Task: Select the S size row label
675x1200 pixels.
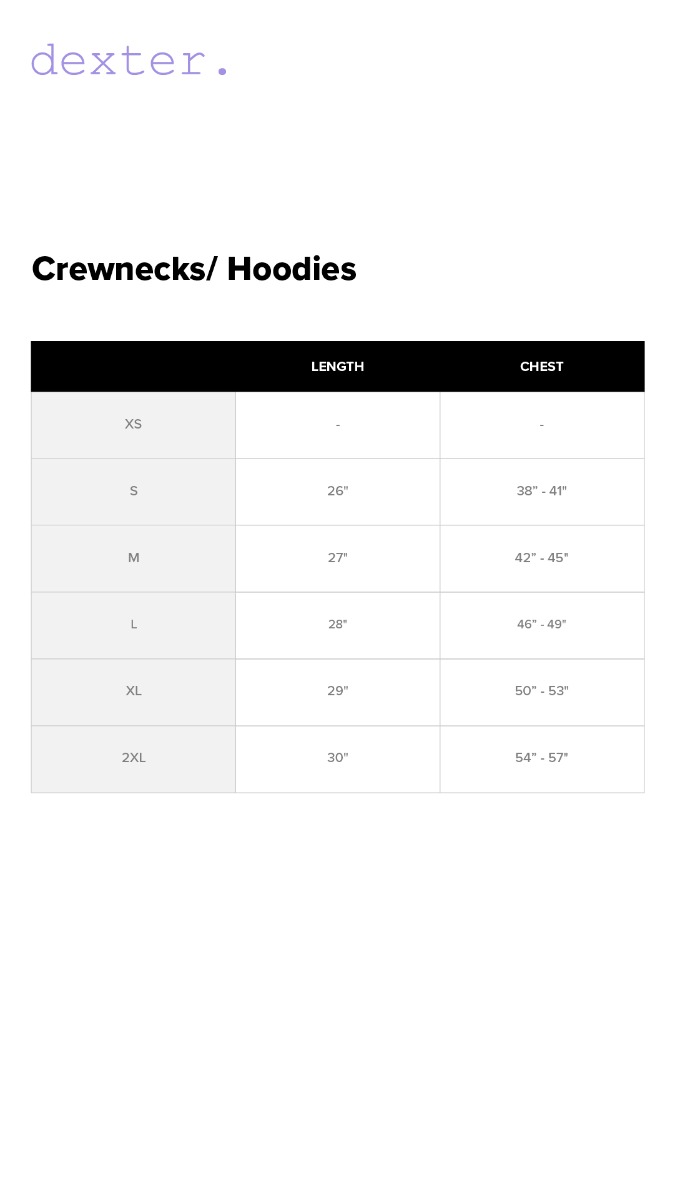Action: click(133, 491)
